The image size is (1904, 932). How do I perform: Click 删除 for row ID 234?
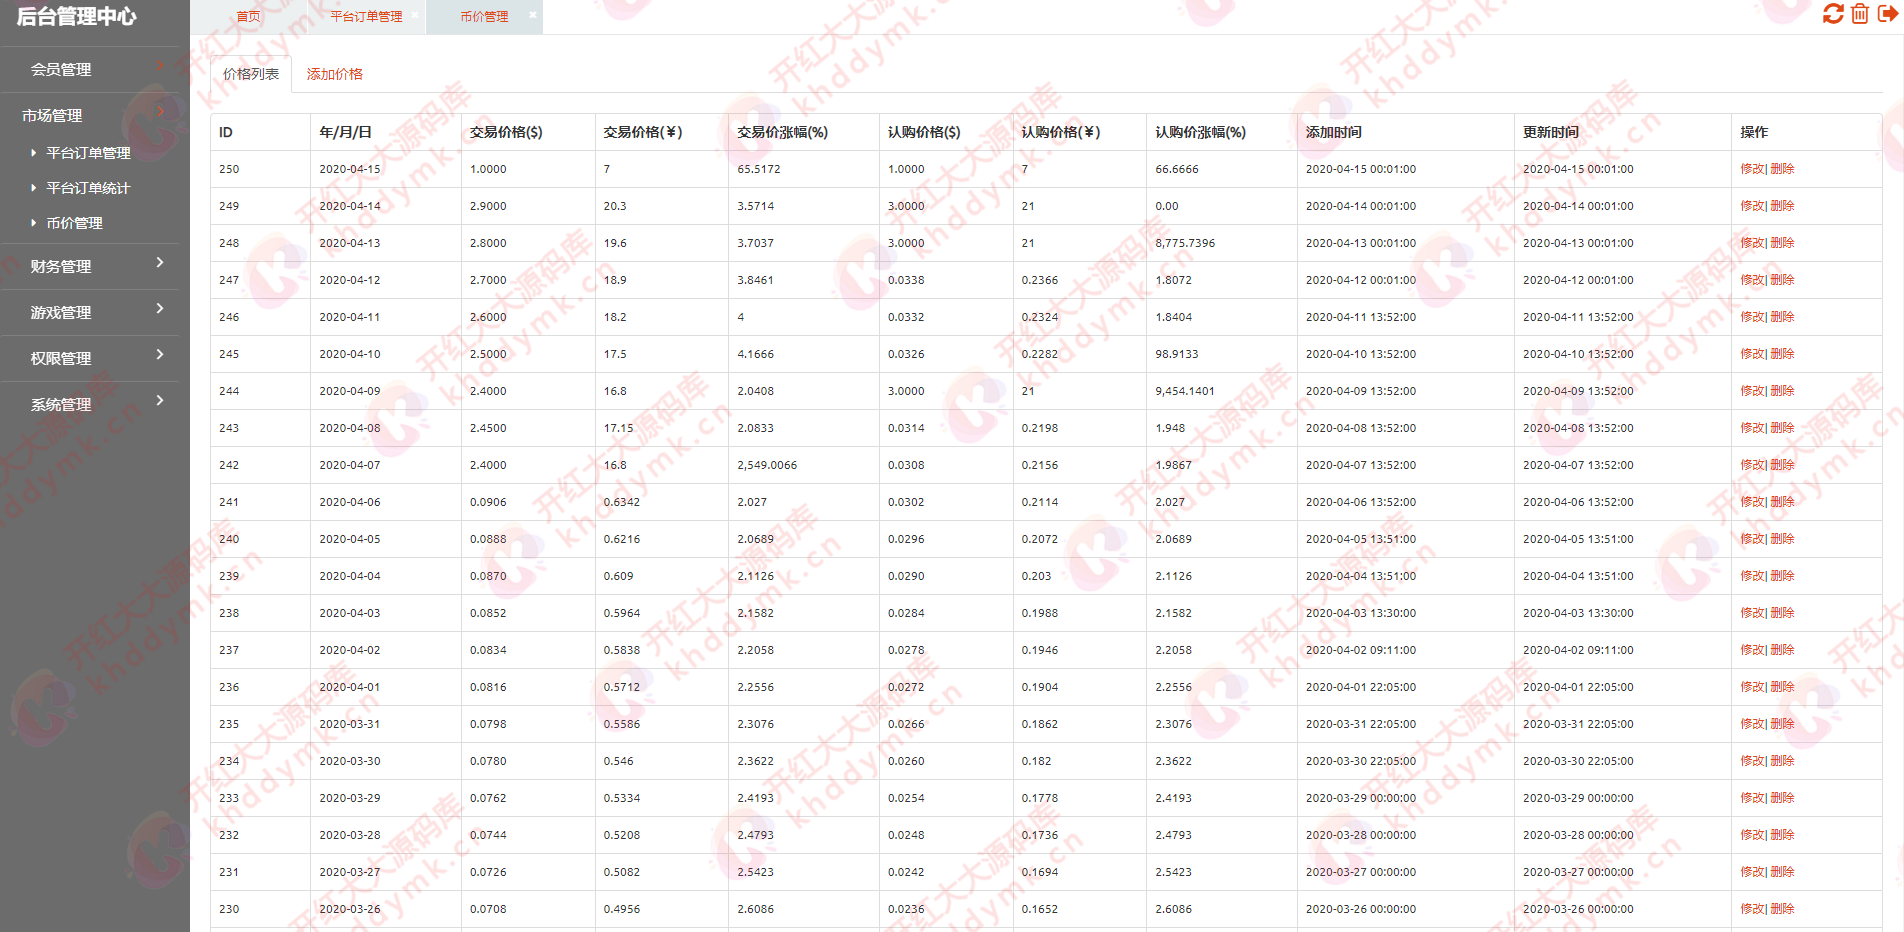(1782, 761)
